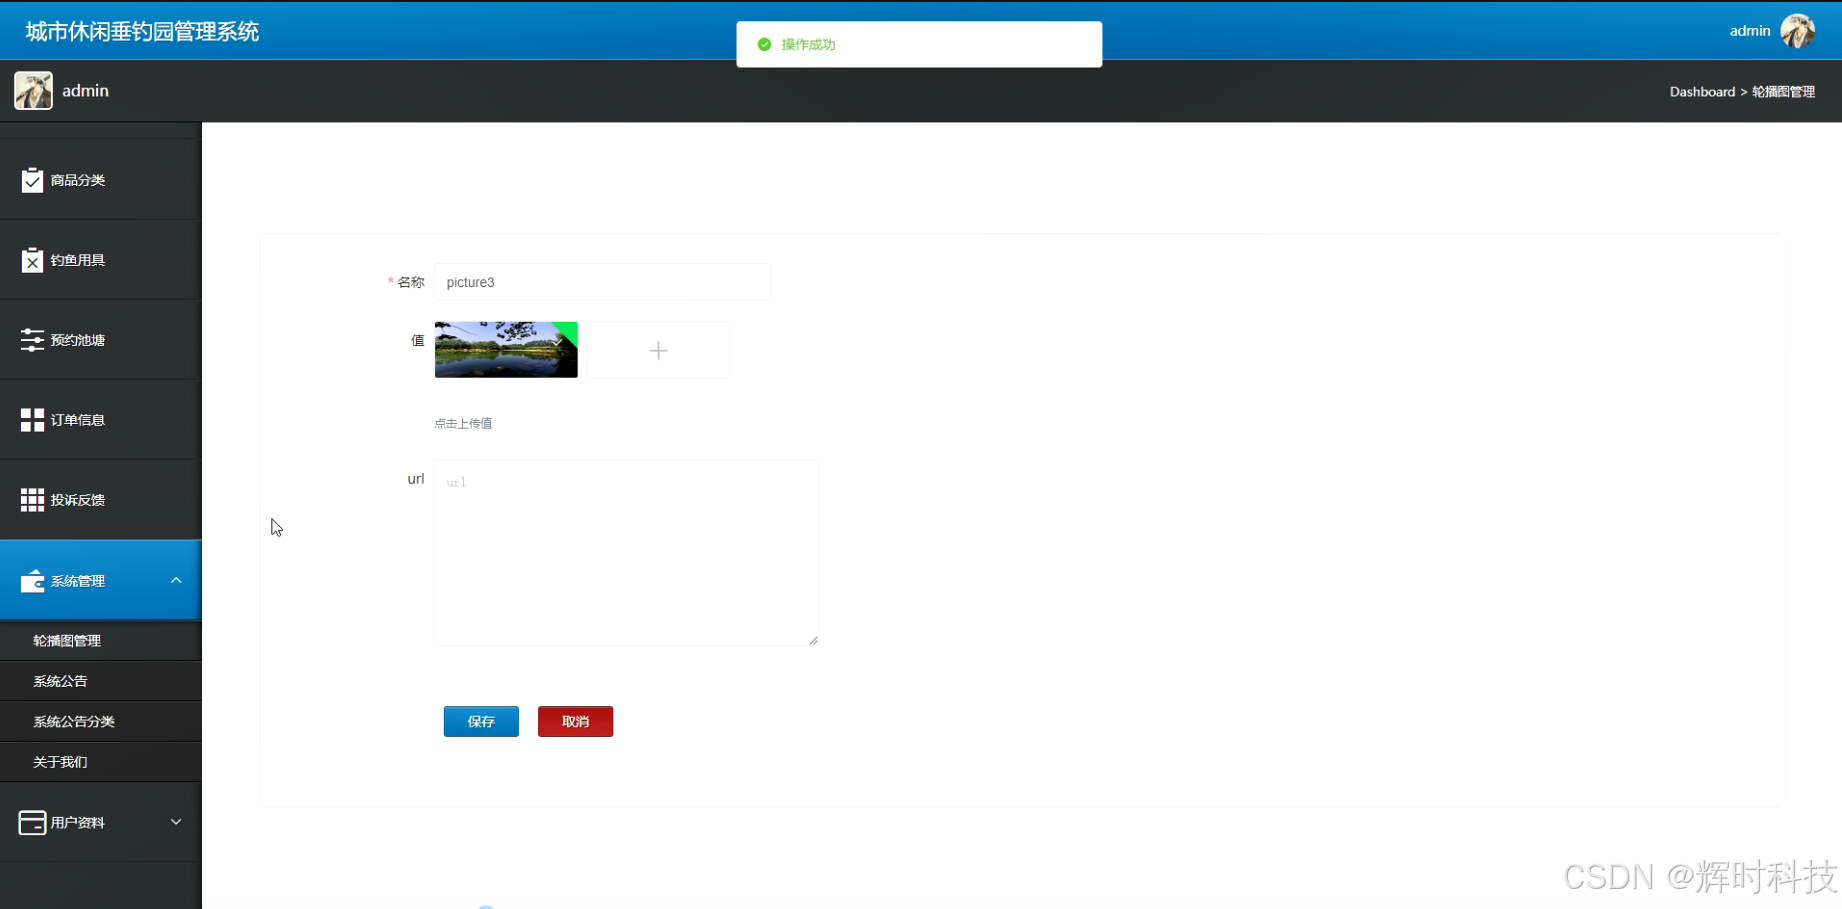This screenshot has height=909, width=1842.
Task: Focus the 名称 input with picture3
Action: click(602, 282)
